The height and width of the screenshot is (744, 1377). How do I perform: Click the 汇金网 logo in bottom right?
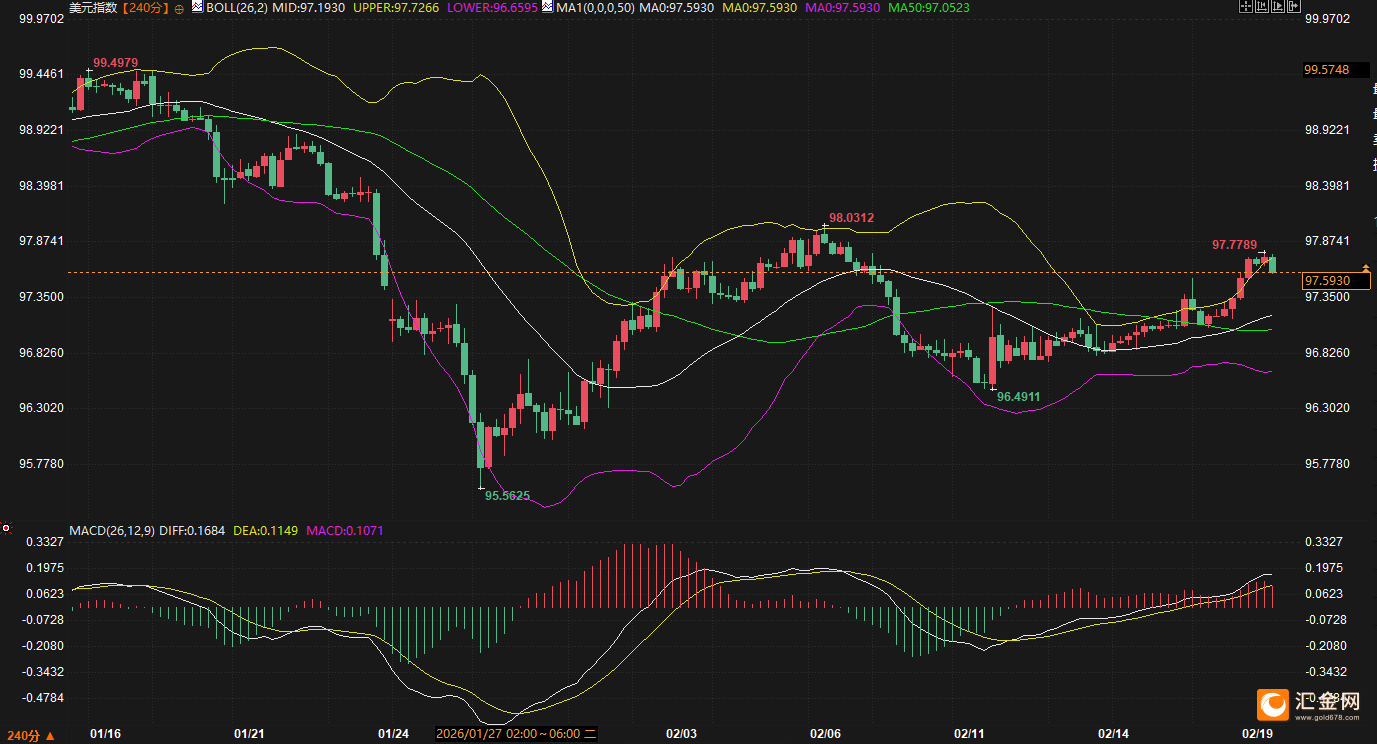coord(1310,705)
